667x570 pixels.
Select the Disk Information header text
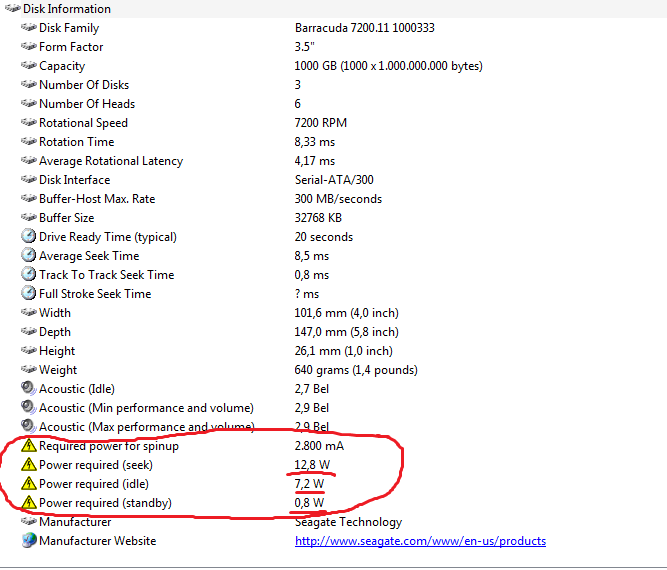(67, 9)
